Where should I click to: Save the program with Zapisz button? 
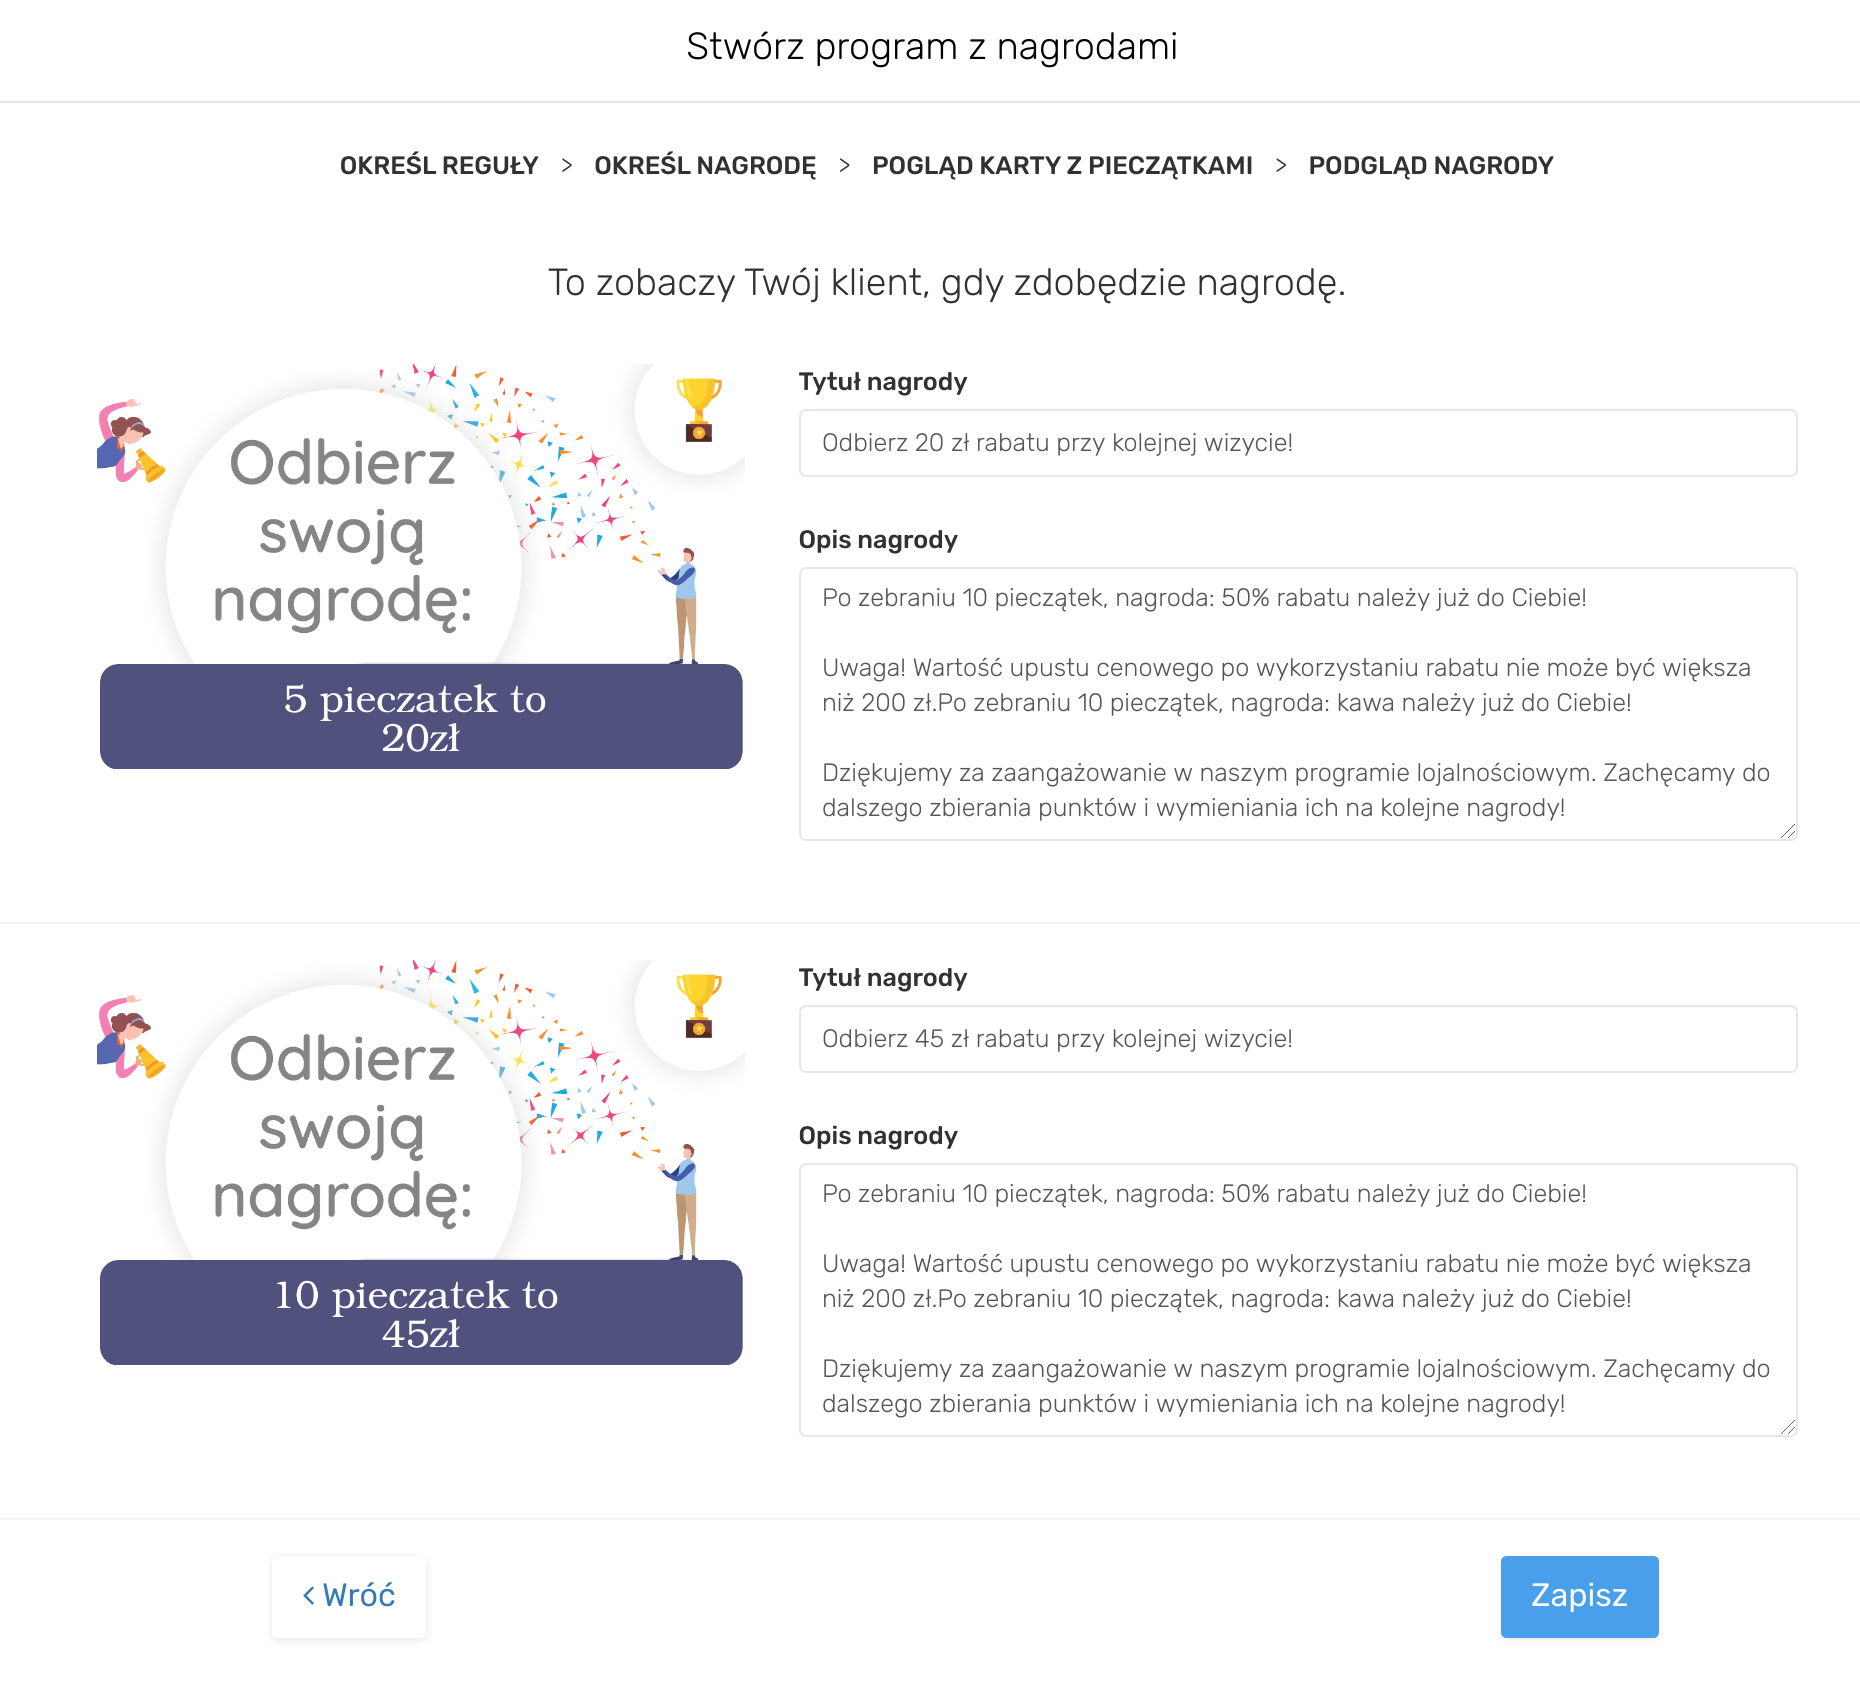pyautogui.click(x=1579, y=1596)
